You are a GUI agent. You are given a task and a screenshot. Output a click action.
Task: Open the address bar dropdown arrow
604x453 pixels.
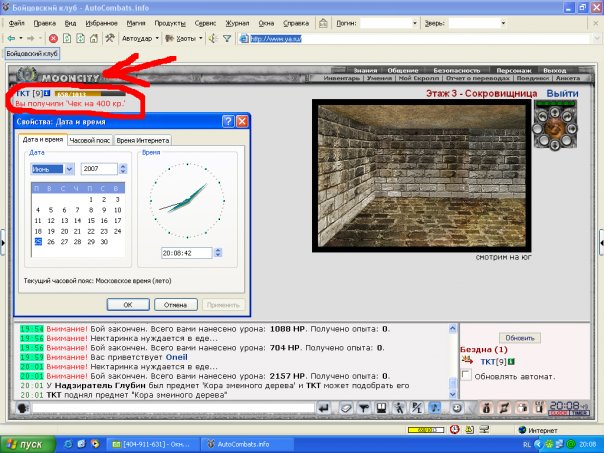tap(597, 38)
